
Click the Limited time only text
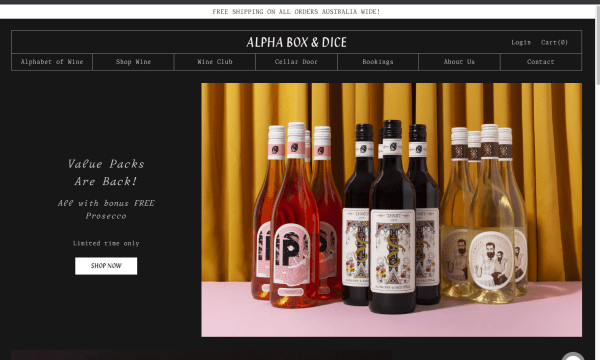[x=106, y=243]
